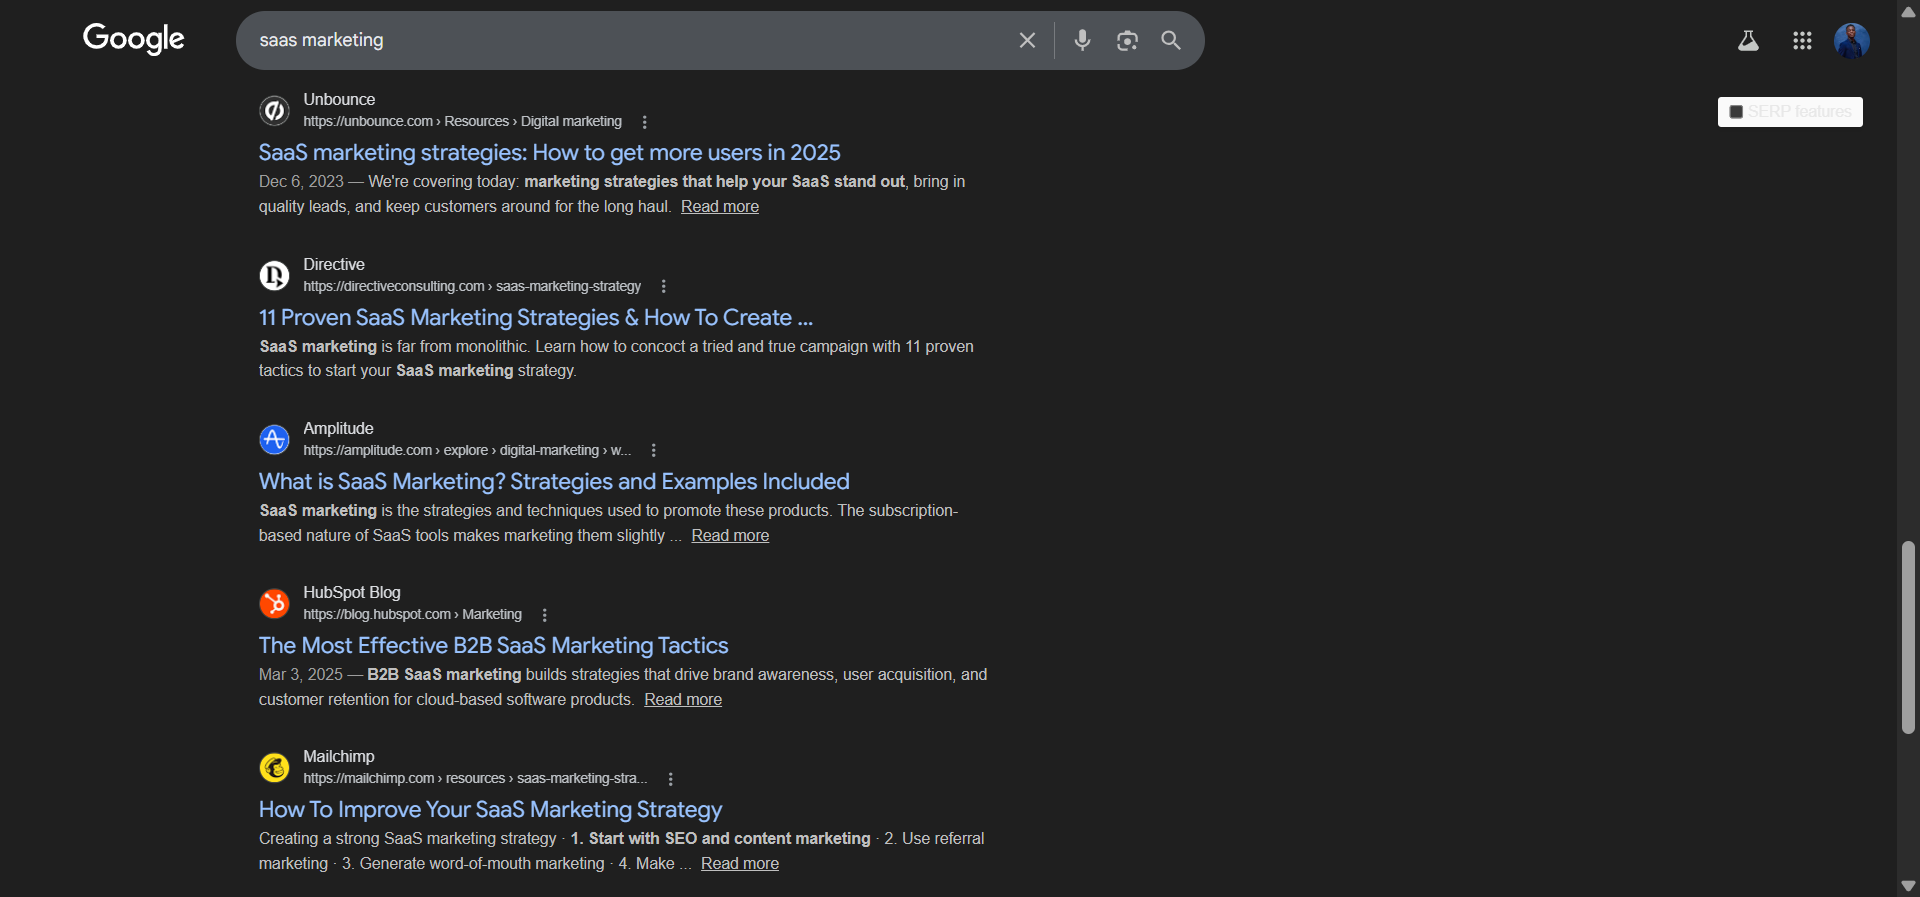Click the "Mar 3, 2025" date text
This screenshot has width=1920, height=897.
301,675
